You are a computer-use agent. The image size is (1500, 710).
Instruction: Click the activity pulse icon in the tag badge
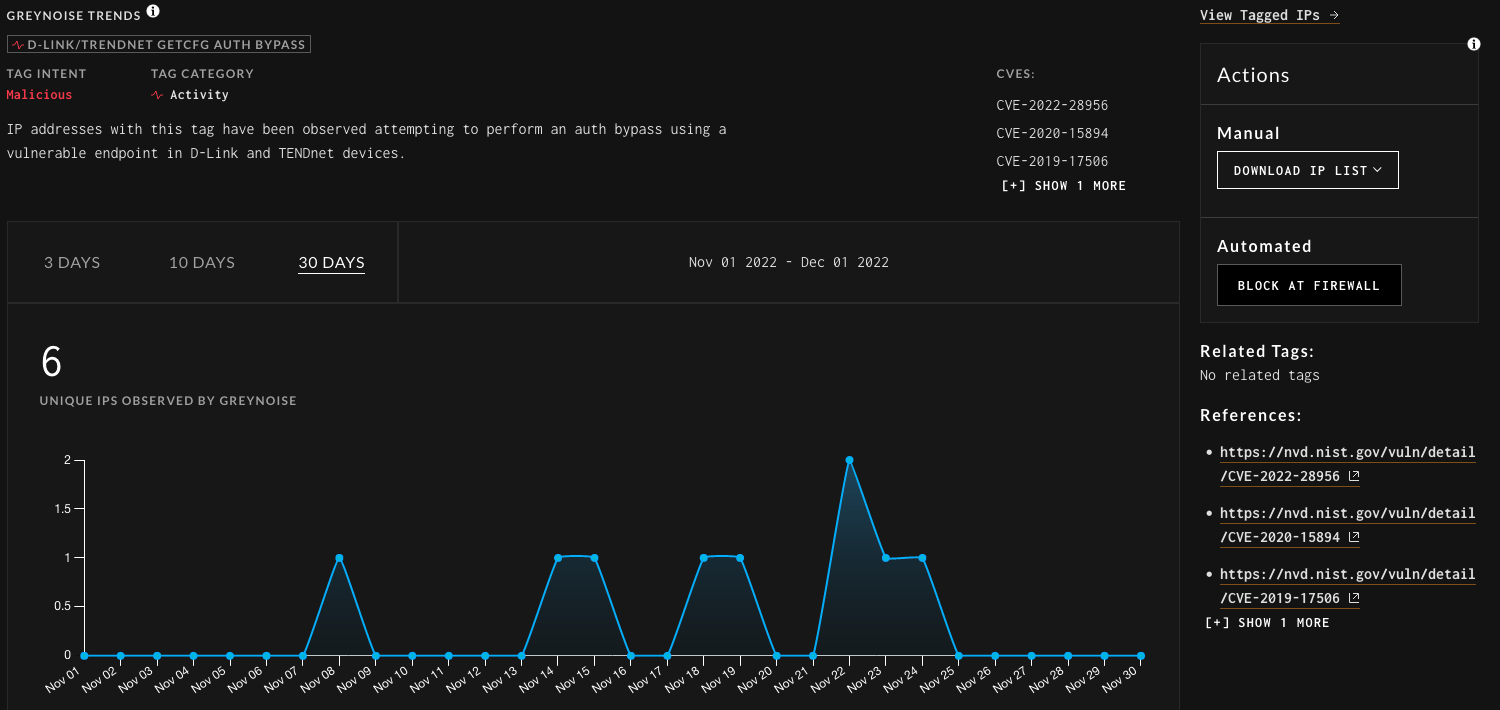click(18, 45)
